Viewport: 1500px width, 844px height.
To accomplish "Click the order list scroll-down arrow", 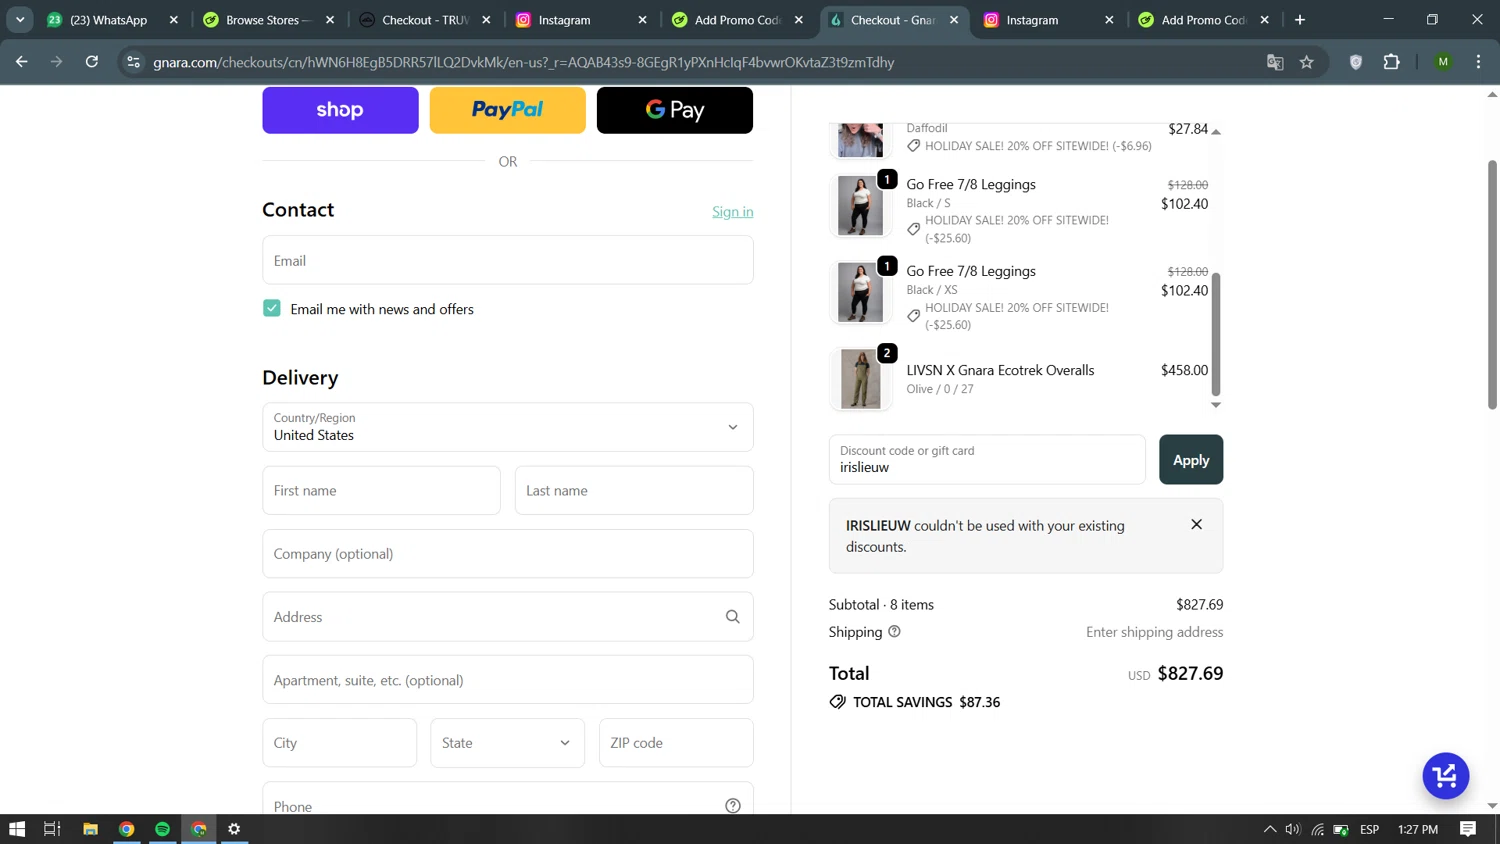I will 1216,405.
